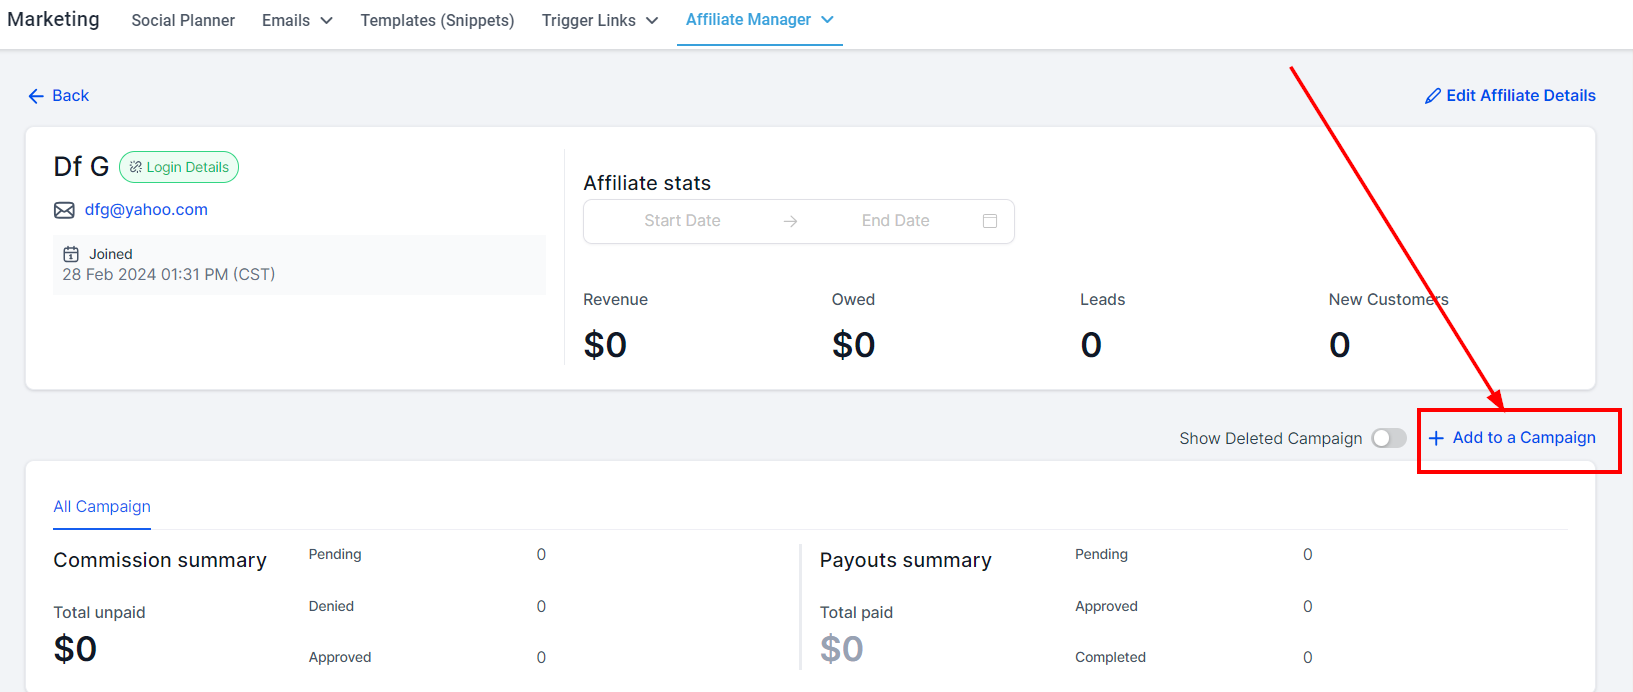Screen dimensions: 1633x692
Task: Click the Login Details badge
Action: tap(179, 167)
